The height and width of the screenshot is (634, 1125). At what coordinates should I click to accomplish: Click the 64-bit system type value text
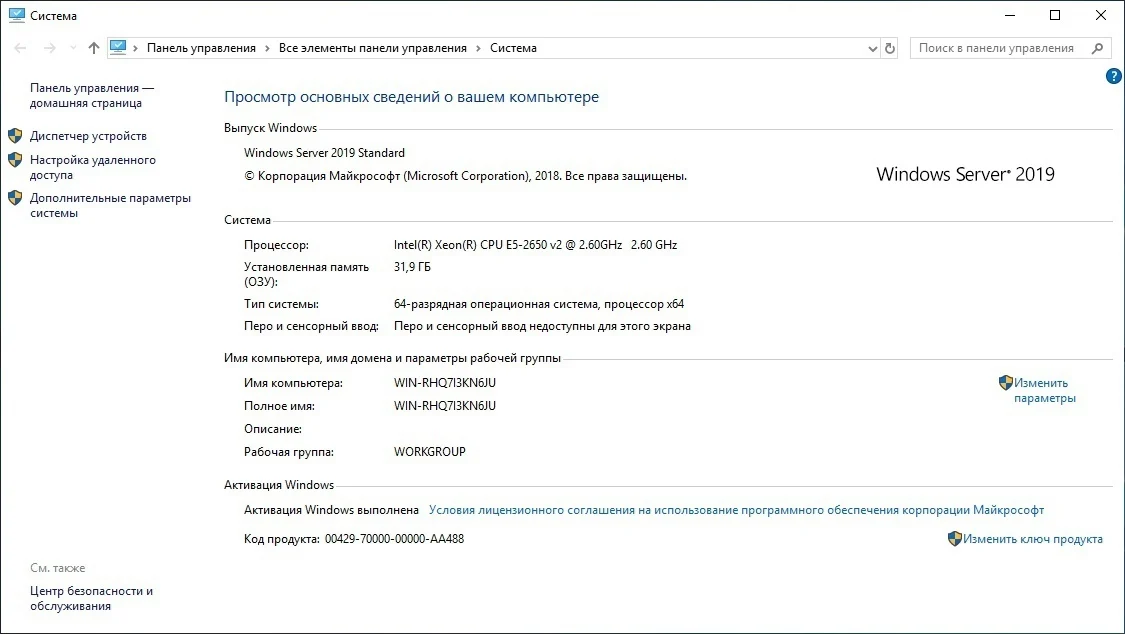click(539, 304)
